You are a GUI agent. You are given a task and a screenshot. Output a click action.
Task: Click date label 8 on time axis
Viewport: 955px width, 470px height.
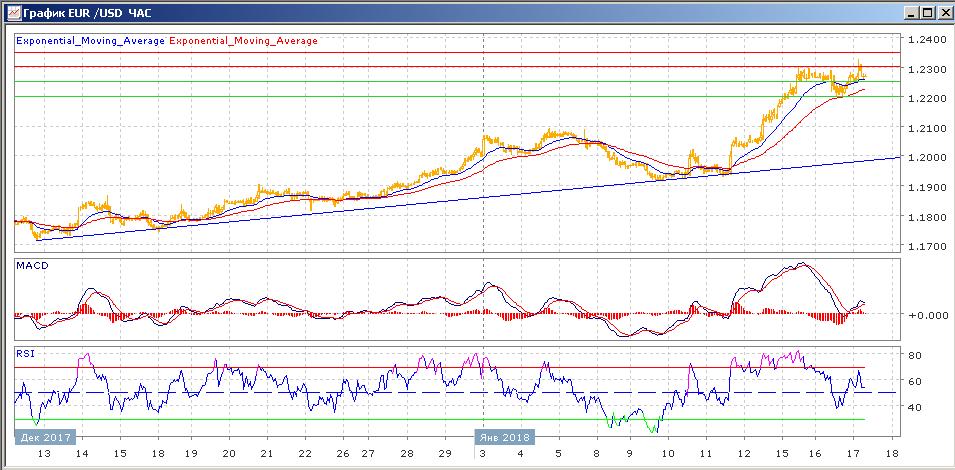click(x=597, y=454)
